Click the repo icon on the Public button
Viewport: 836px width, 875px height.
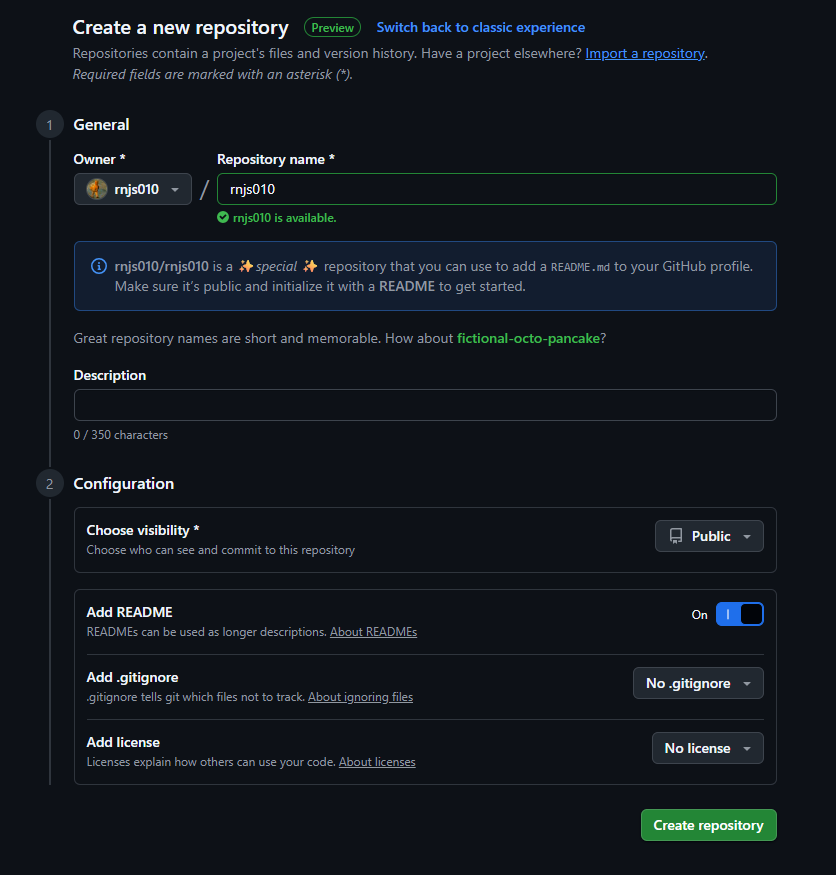pyautogui.click(x=676, y=536)
